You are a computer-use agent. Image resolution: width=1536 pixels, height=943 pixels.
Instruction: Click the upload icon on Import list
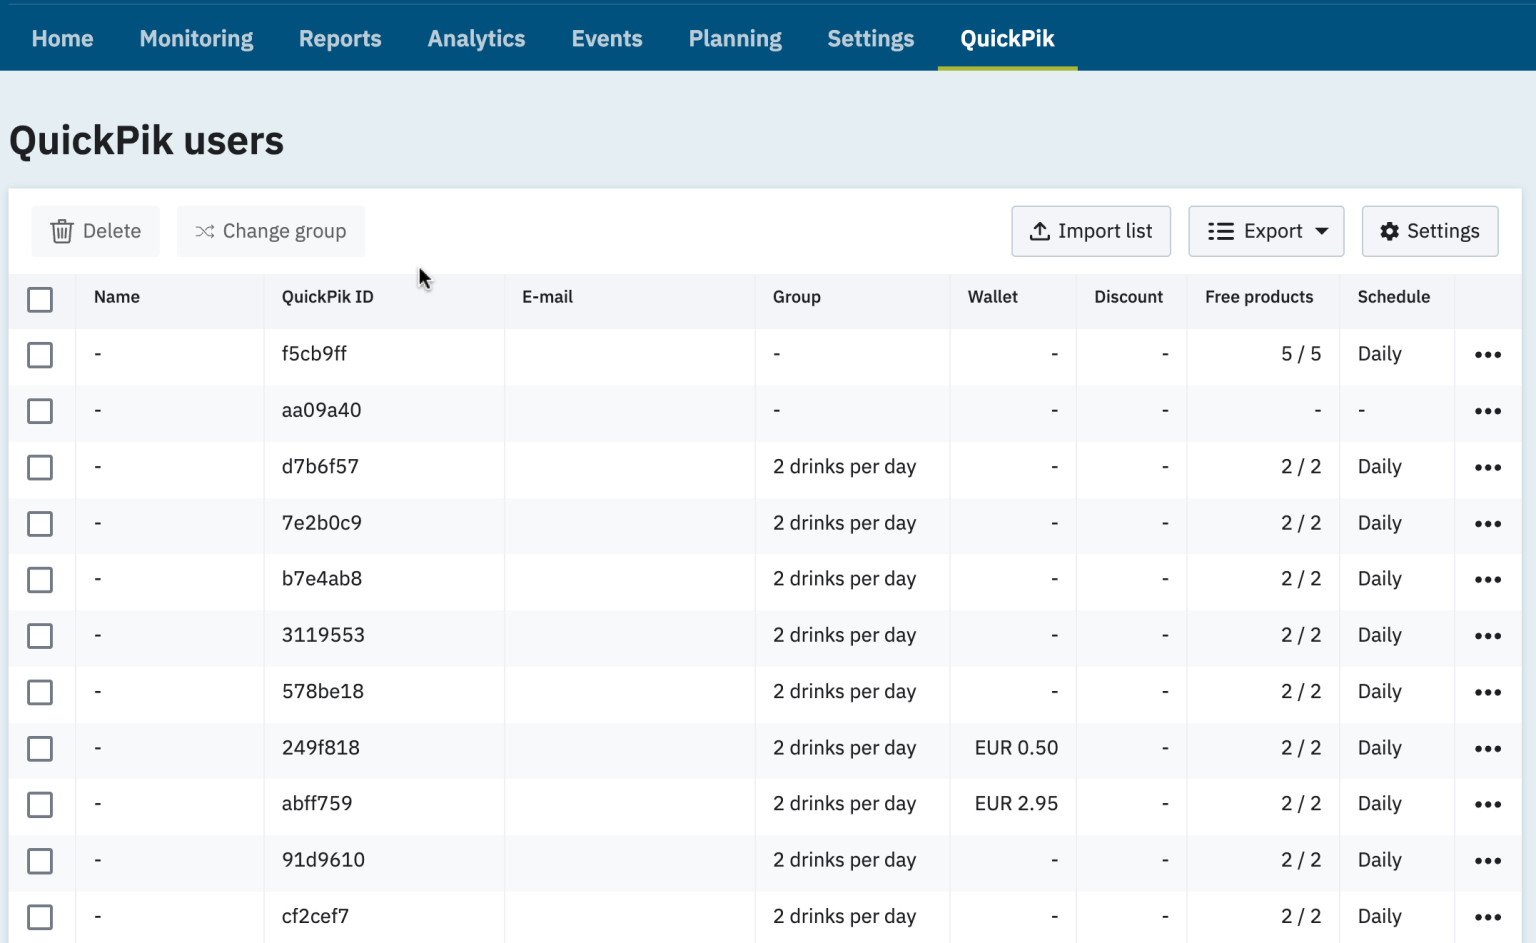point(1039,231)
